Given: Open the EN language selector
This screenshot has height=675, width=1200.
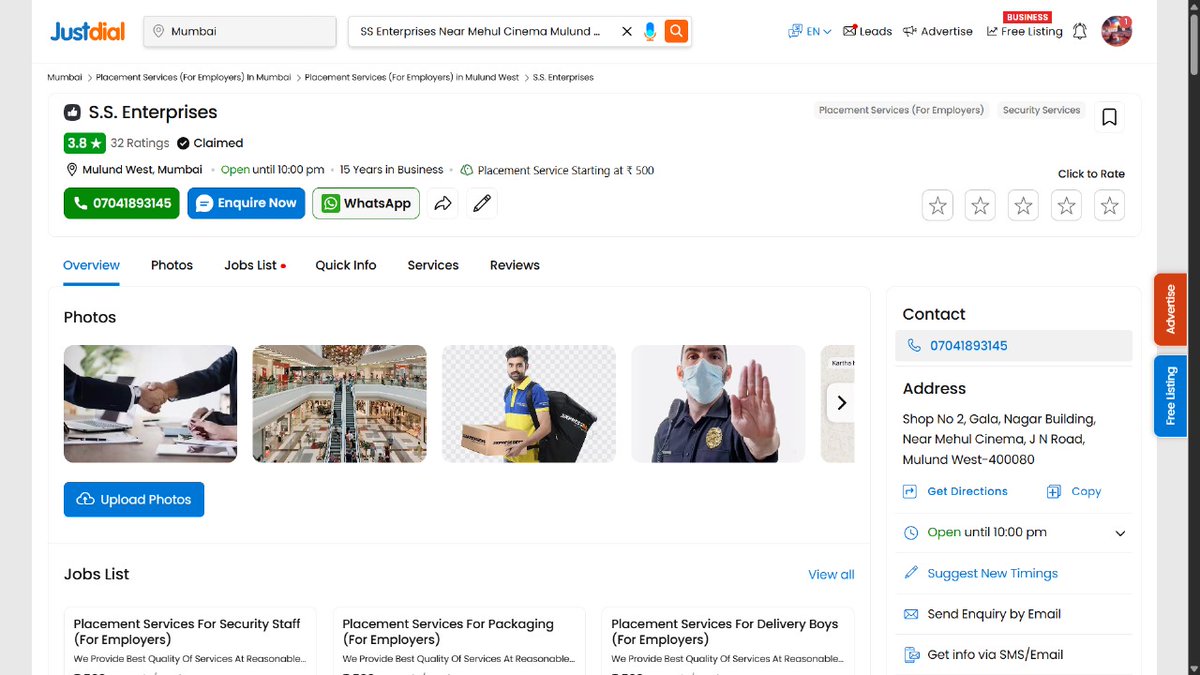Looking at the screenshot, I should tap(810, 31).
